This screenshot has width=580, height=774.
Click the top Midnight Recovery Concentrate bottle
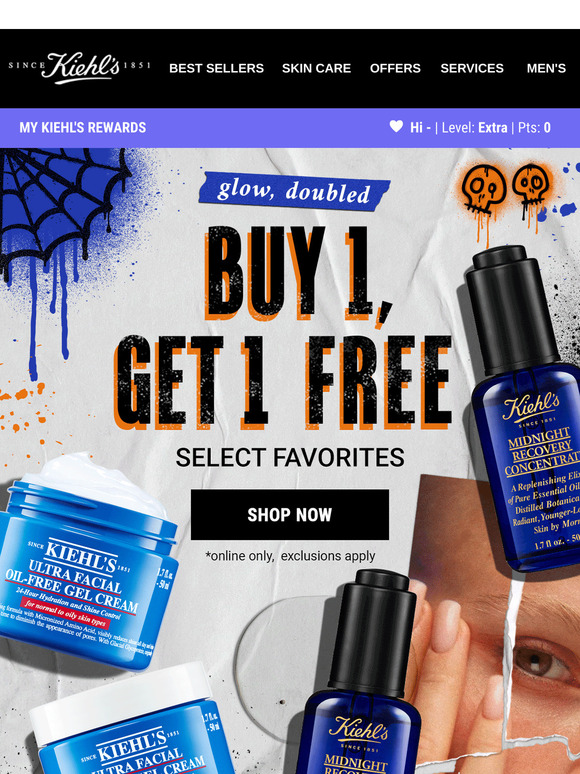524,405
